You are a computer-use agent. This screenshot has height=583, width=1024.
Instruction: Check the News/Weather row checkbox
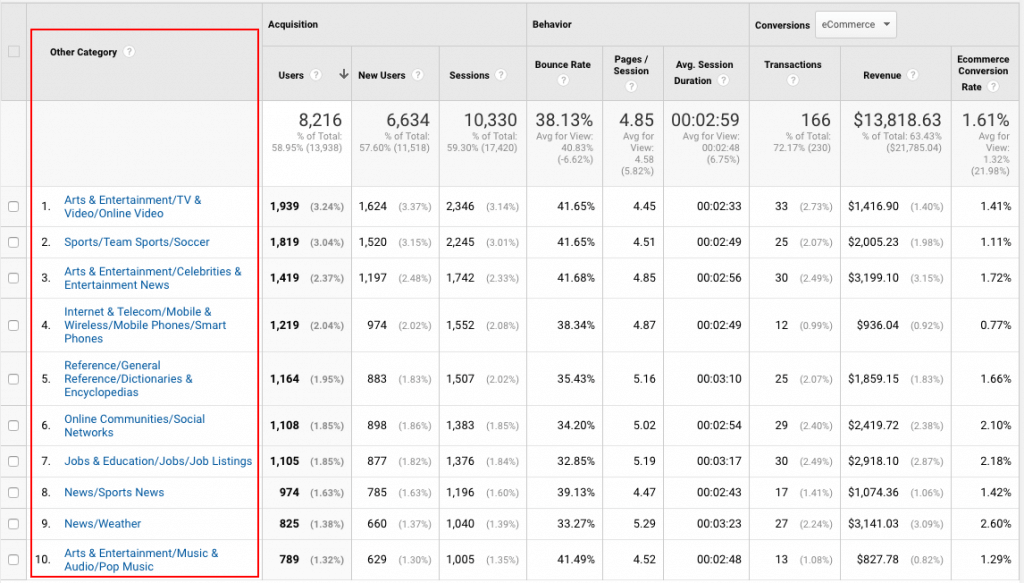[13, 523]
